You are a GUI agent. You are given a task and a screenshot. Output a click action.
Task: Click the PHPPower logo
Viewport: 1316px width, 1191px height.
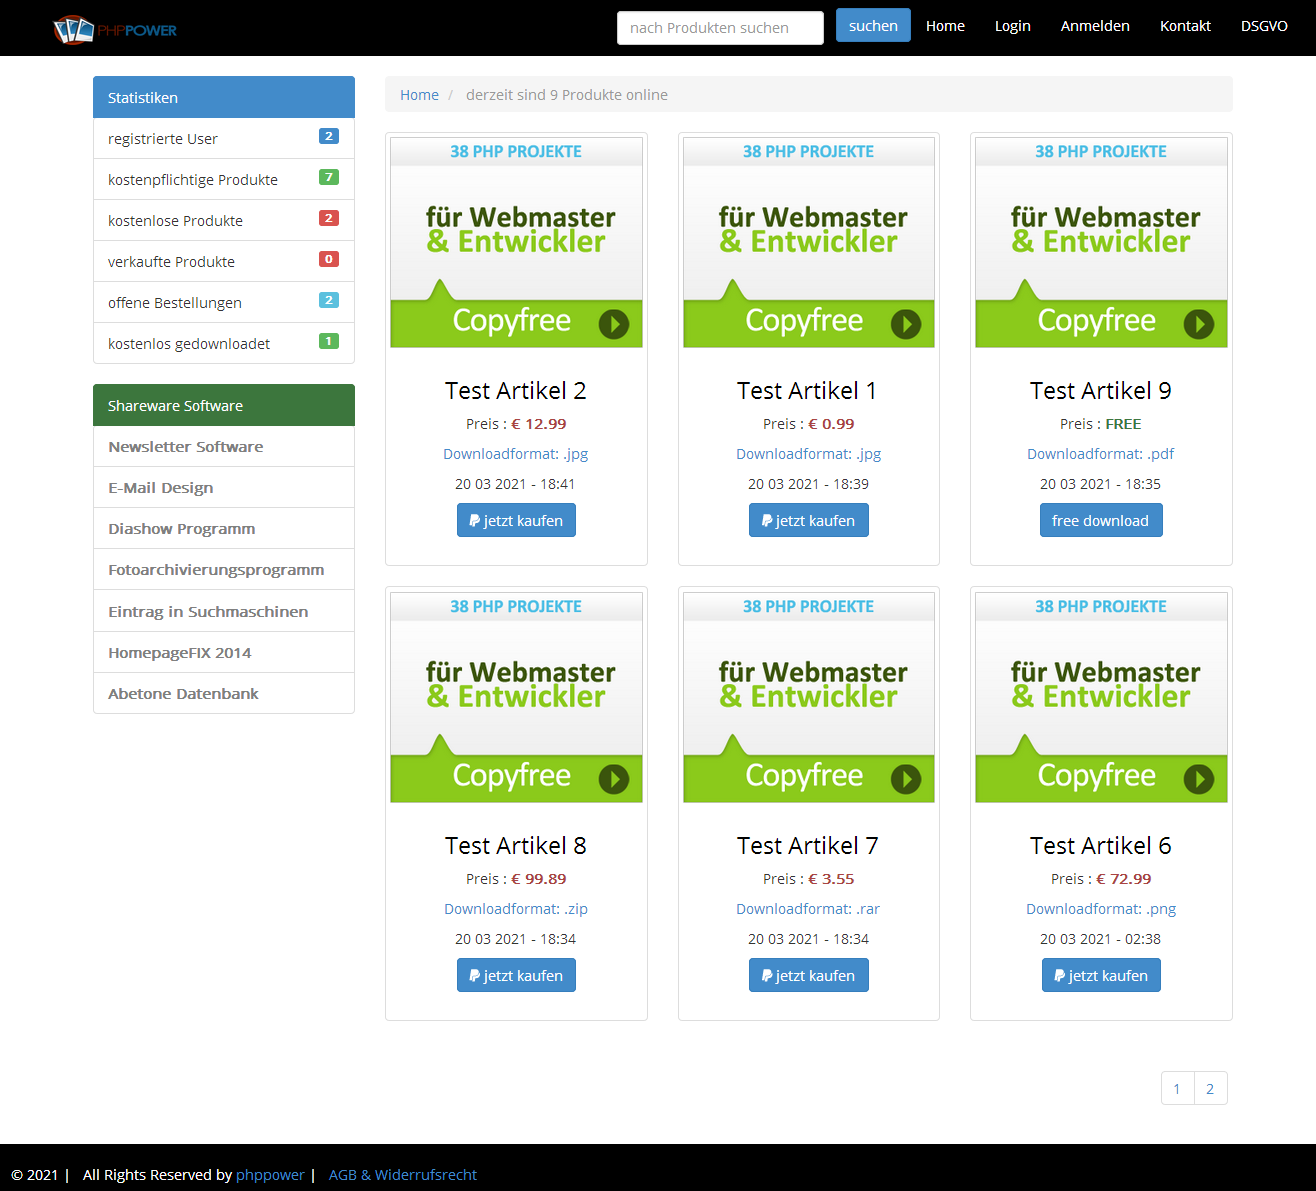pyautogui.click(x=114, y=30)
